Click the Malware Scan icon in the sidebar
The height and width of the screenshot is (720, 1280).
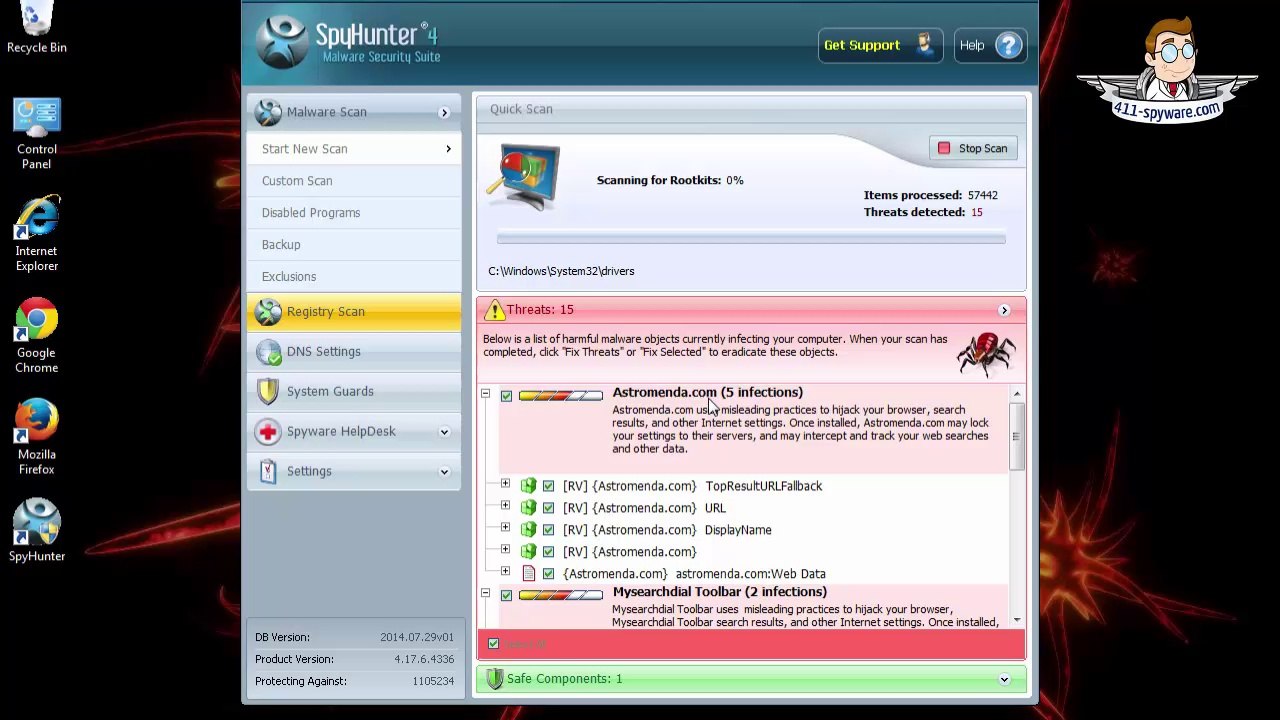(268, 112)
